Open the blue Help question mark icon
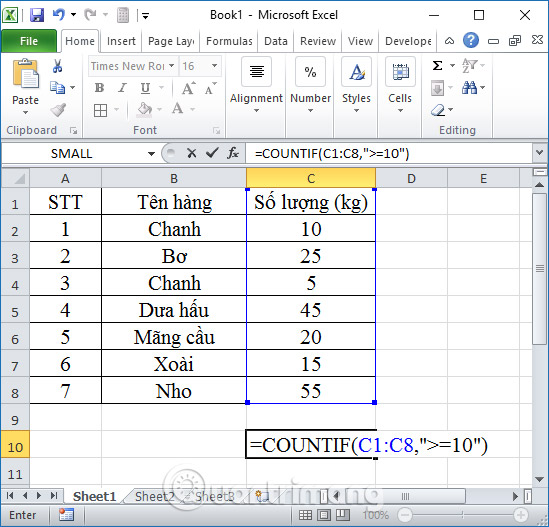 (x=471, y=41)
